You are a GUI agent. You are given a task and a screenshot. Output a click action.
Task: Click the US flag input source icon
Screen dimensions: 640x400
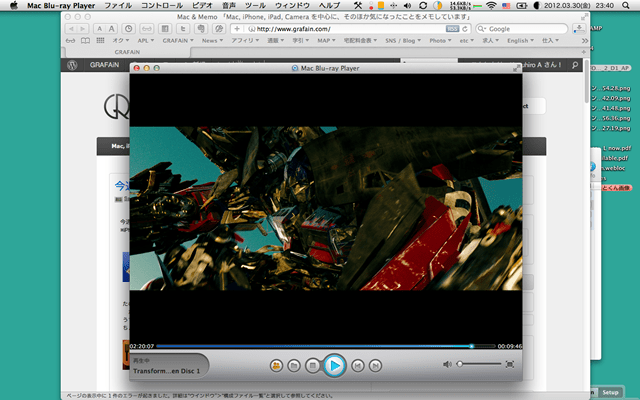point(507,6)
